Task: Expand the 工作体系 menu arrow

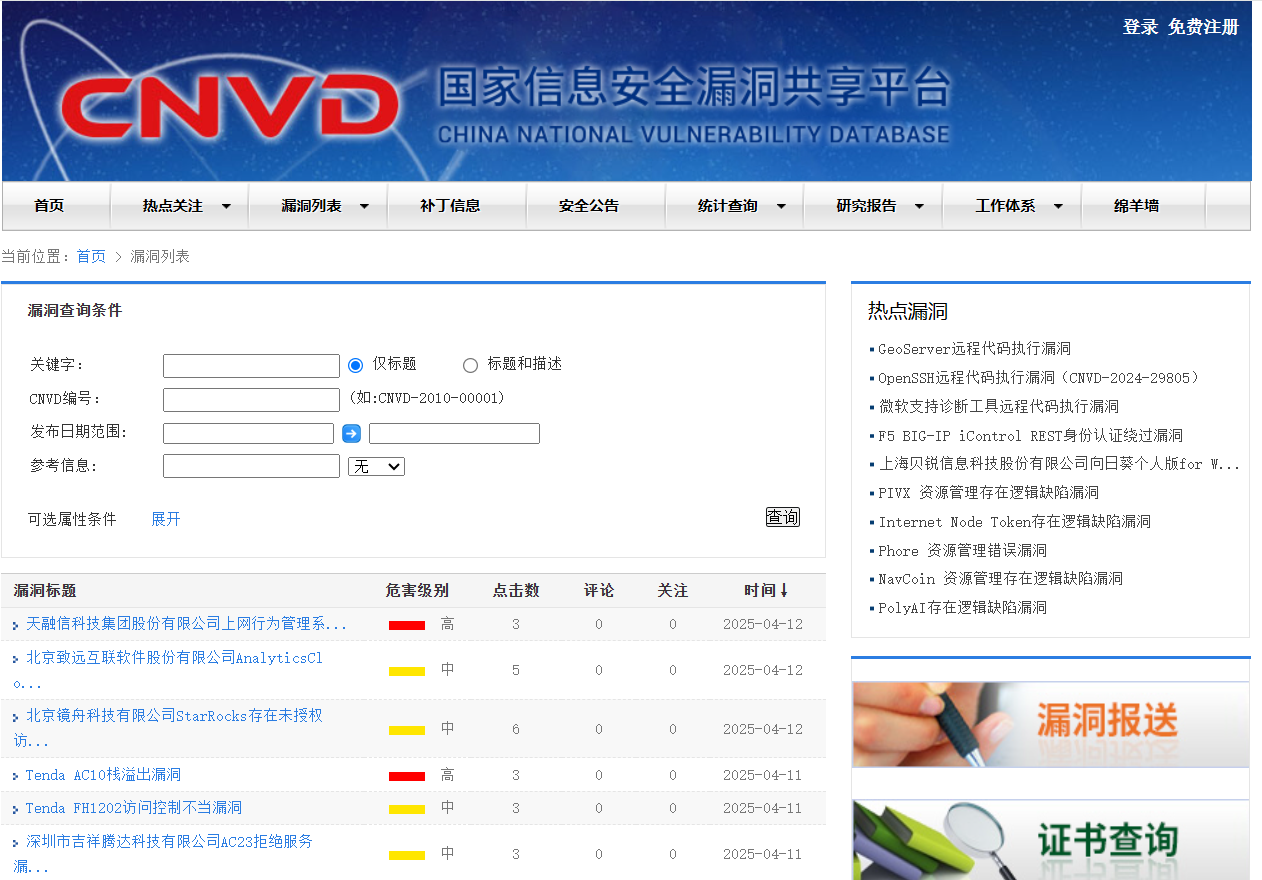Action: click(x=1058, y=206)
